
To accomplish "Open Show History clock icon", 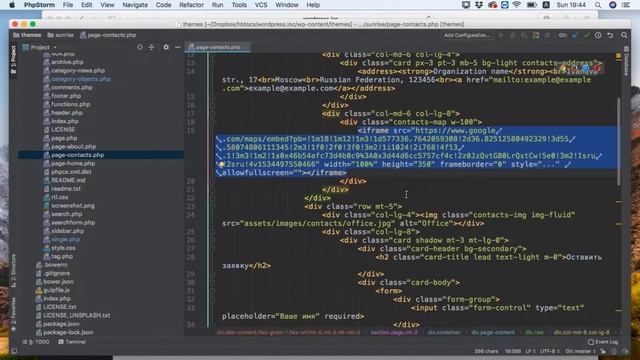I will [598, 36].
